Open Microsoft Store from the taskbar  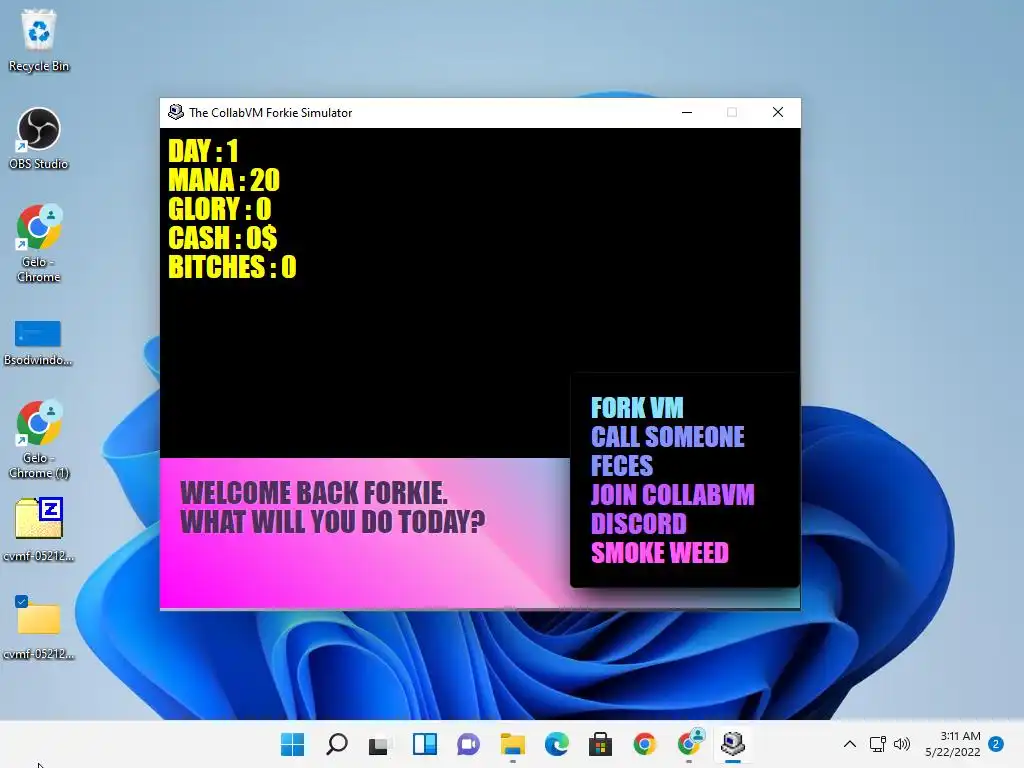[x=600, y=744]
